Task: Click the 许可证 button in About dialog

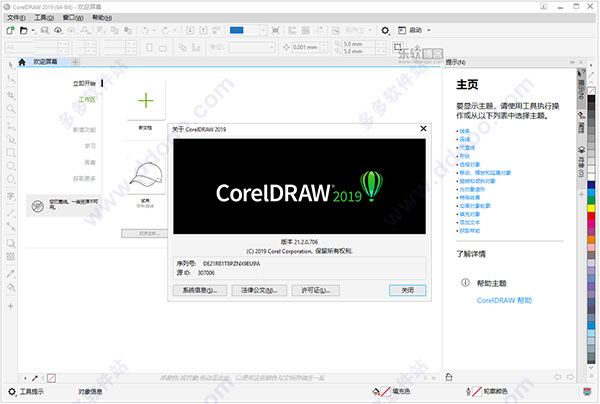Action: (x=315, y=290)
